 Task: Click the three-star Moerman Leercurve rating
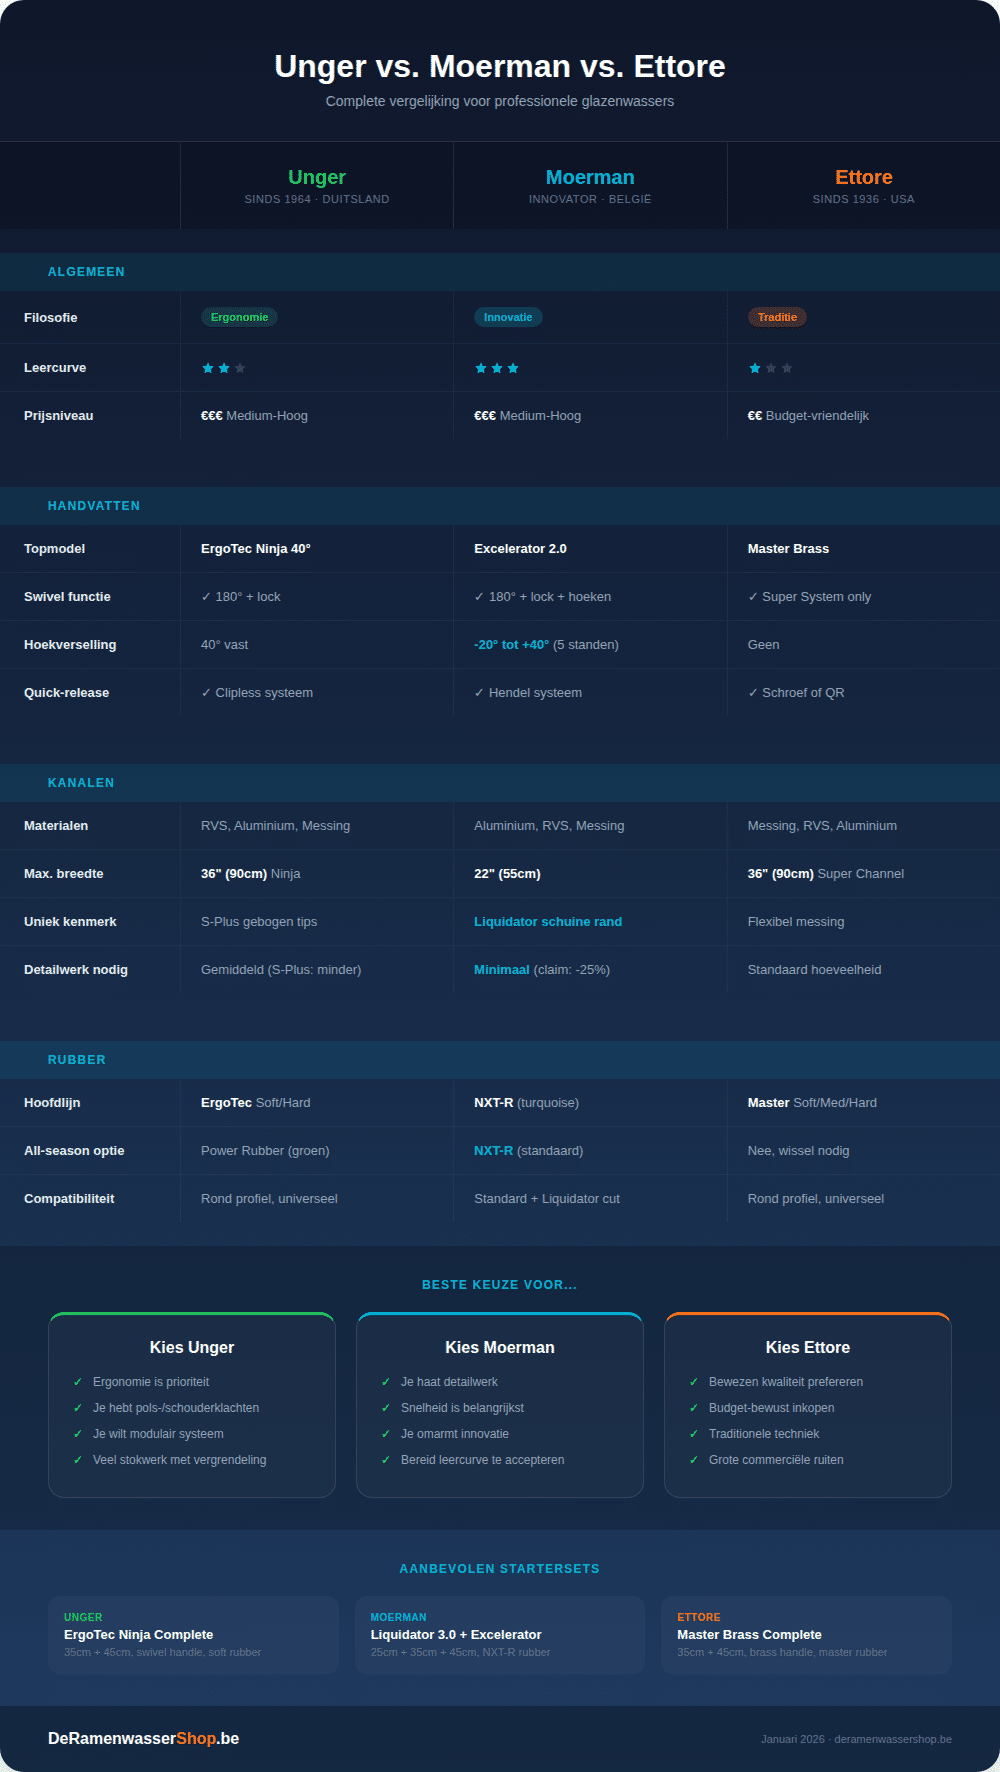[x=497, y=368]
